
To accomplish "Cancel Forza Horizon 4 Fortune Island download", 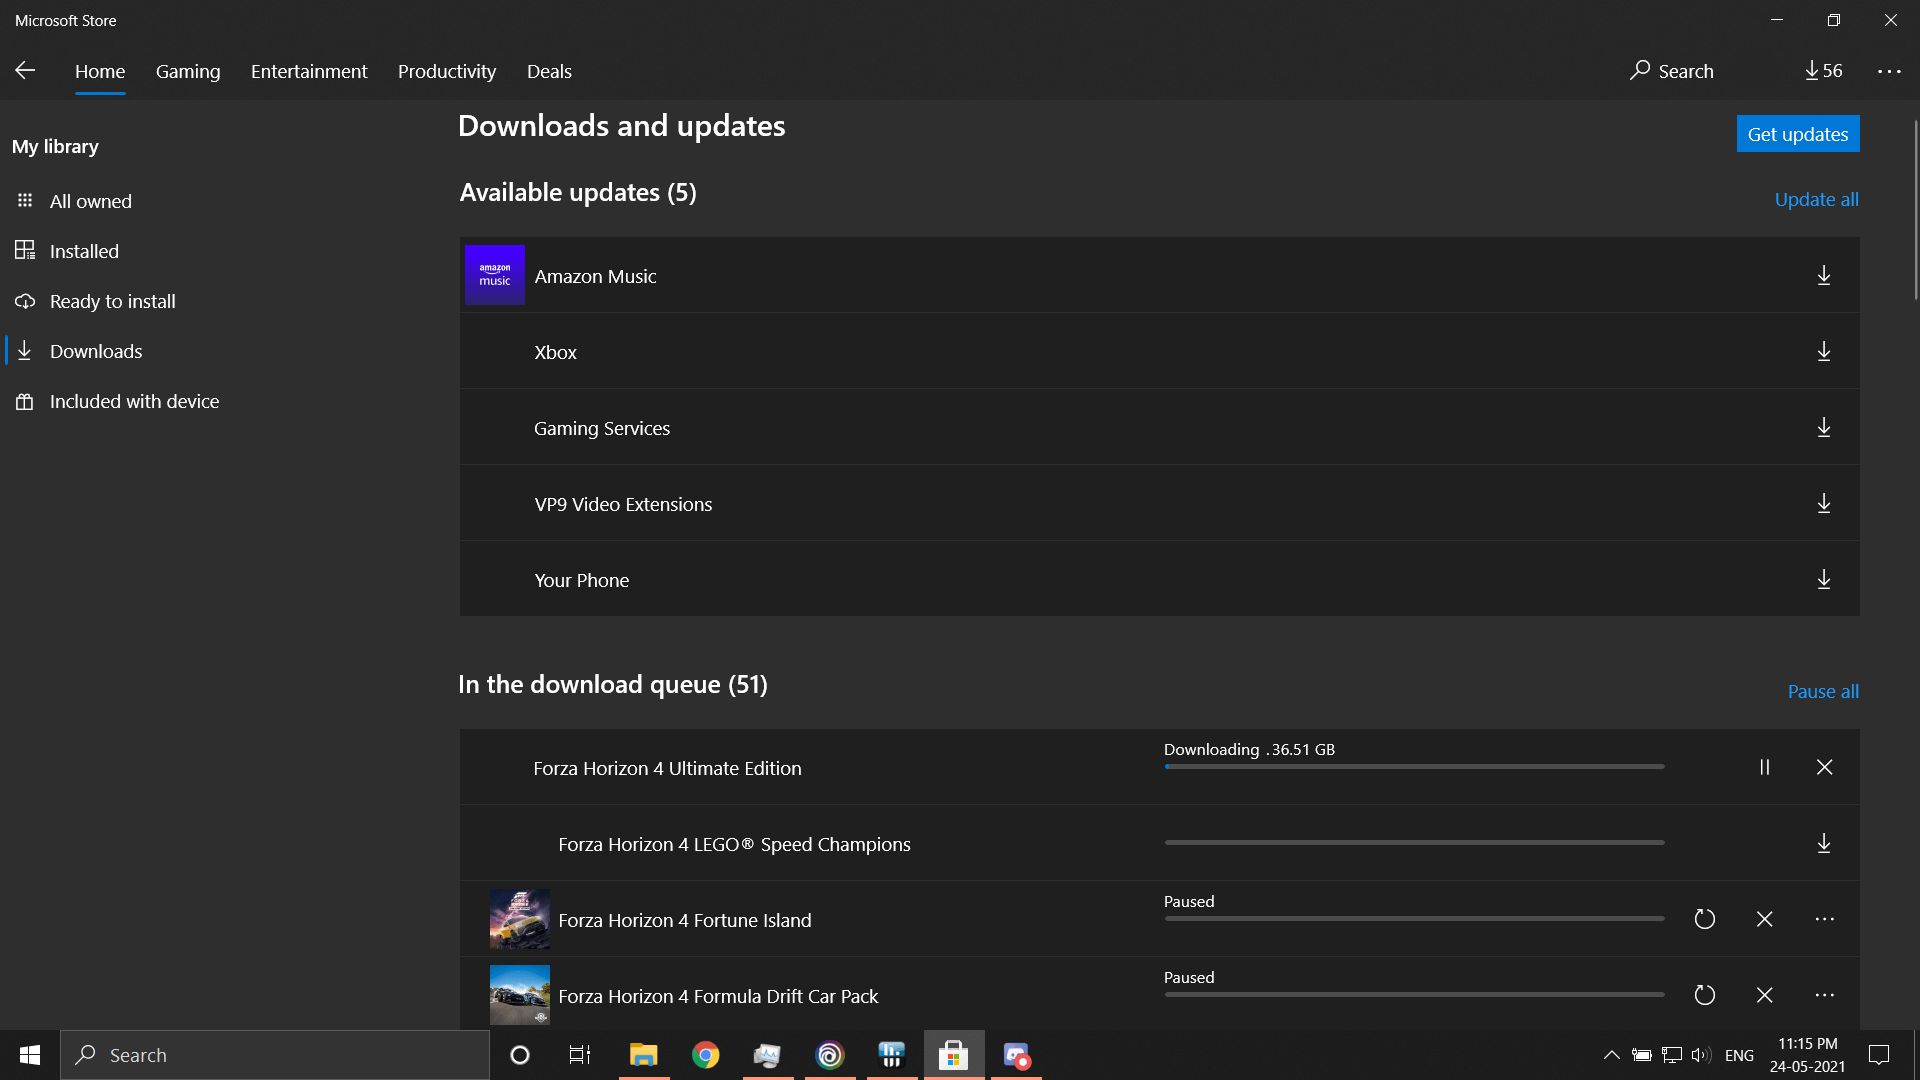I will (x=1765, y=919).
